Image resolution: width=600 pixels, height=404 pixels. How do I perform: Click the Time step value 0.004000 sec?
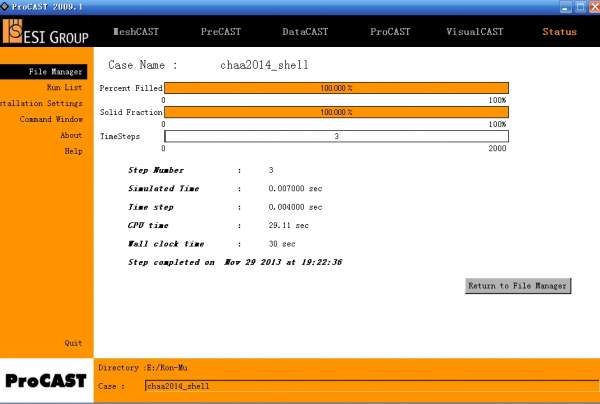(x=295, y=207)
